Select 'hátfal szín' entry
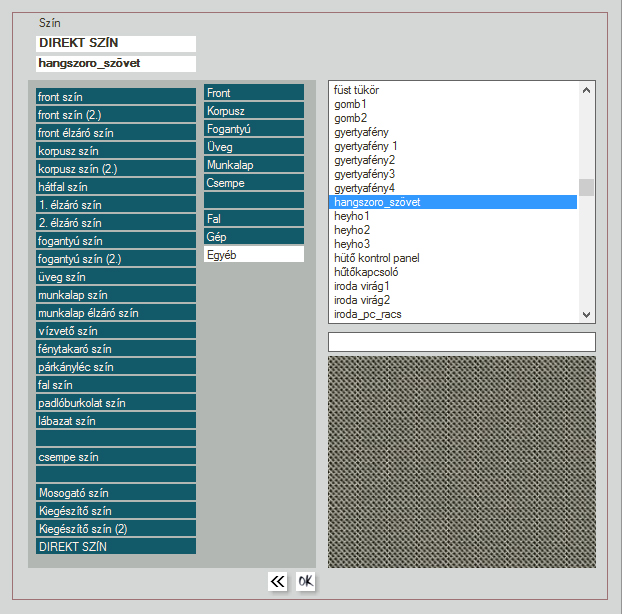The width and height of the screenshot is (622, 614). (x=116, y=186)
